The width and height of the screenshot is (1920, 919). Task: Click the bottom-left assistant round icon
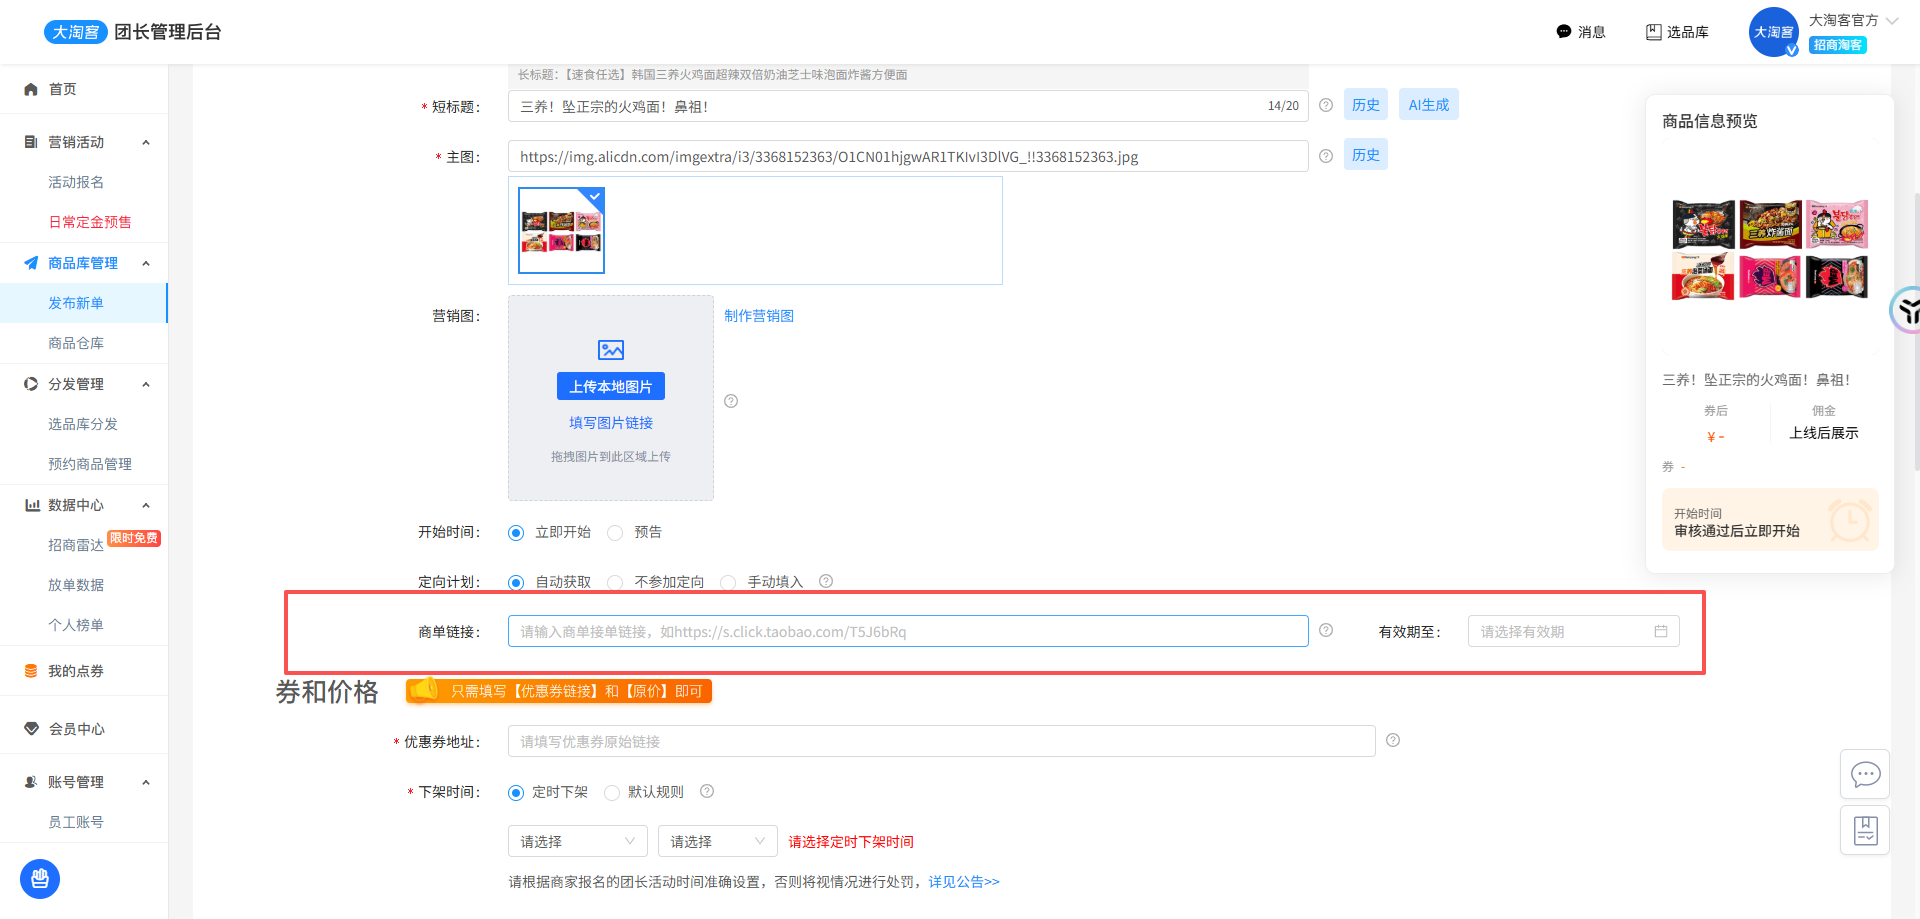click(x=40, y=879)
